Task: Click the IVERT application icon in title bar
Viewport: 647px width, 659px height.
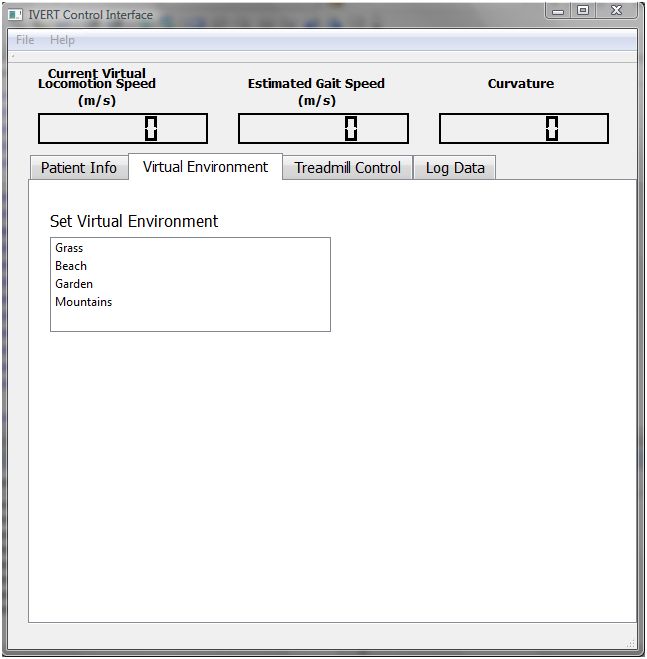Action: click(x=15, y=15)
